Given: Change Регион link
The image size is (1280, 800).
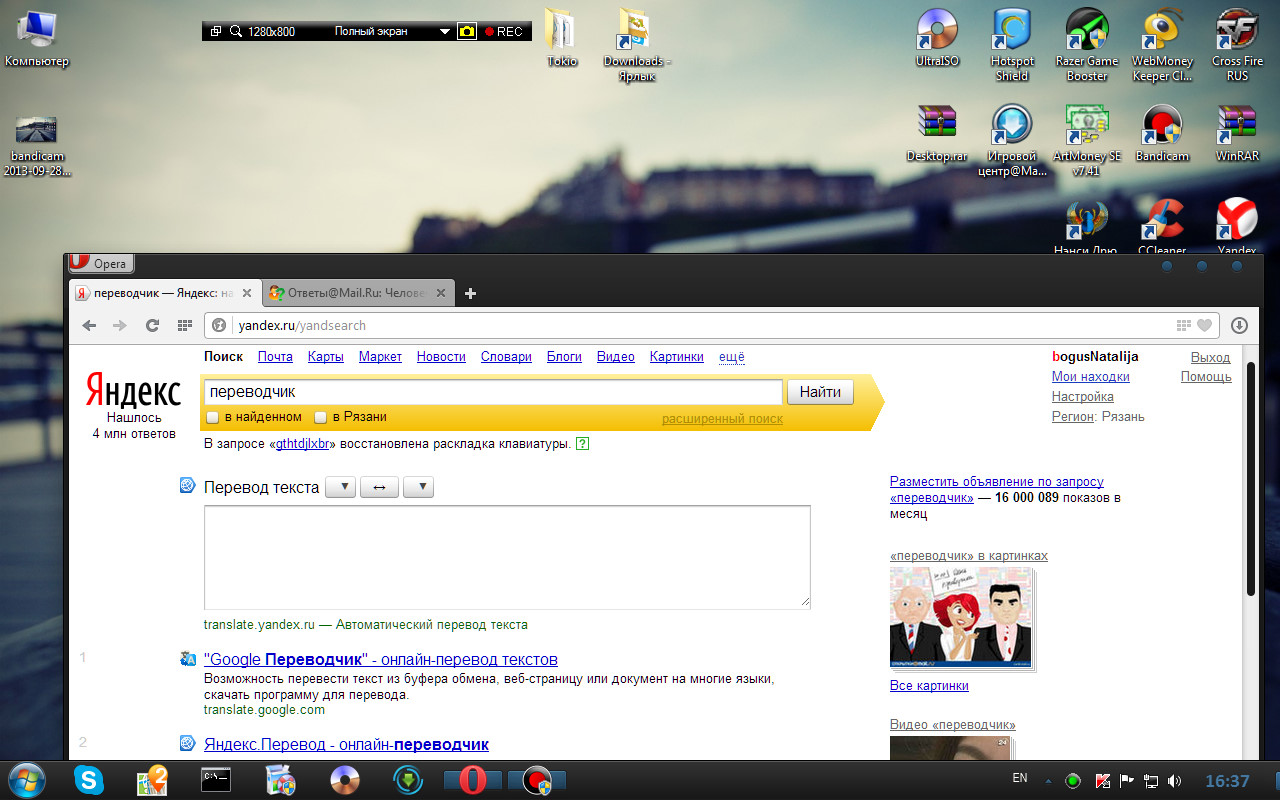Looking at the screenshot, I should [1073, 417].
